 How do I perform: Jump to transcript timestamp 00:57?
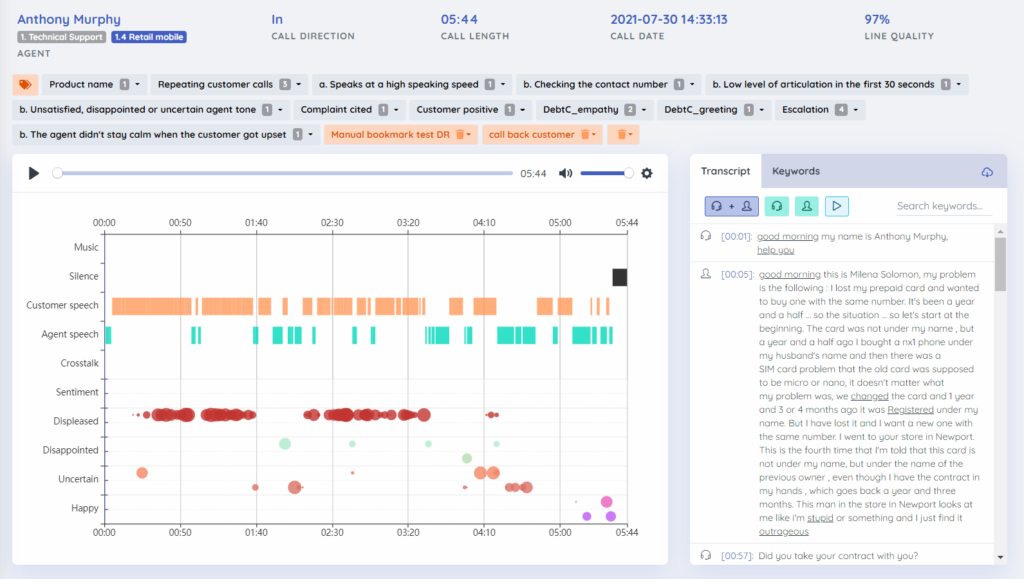(x=735, y=555)
